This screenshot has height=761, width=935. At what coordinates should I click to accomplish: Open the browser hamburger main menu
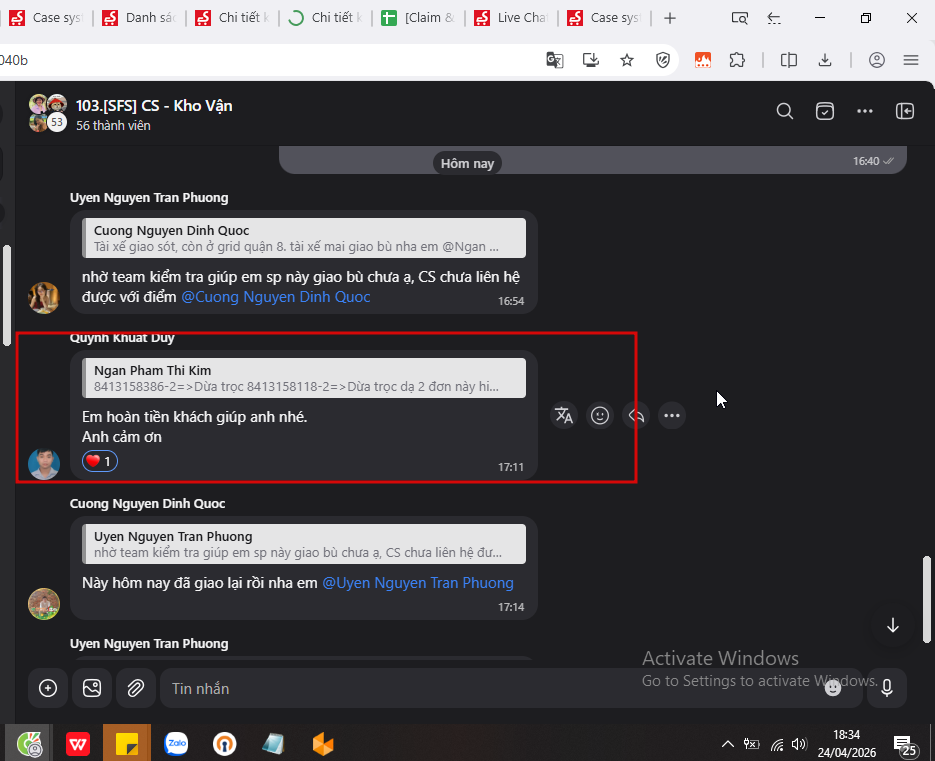911,60
